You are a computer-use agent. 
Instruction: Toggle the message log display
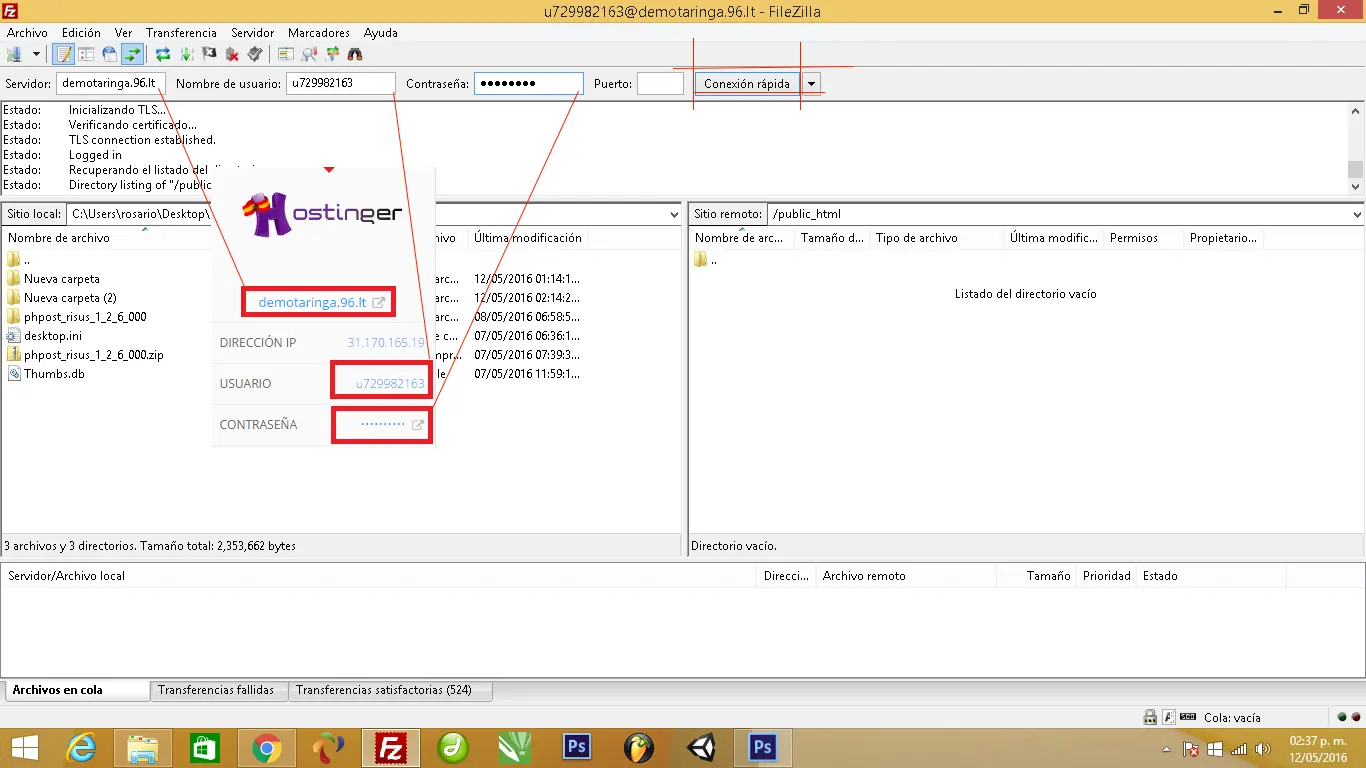click(64, 54)
